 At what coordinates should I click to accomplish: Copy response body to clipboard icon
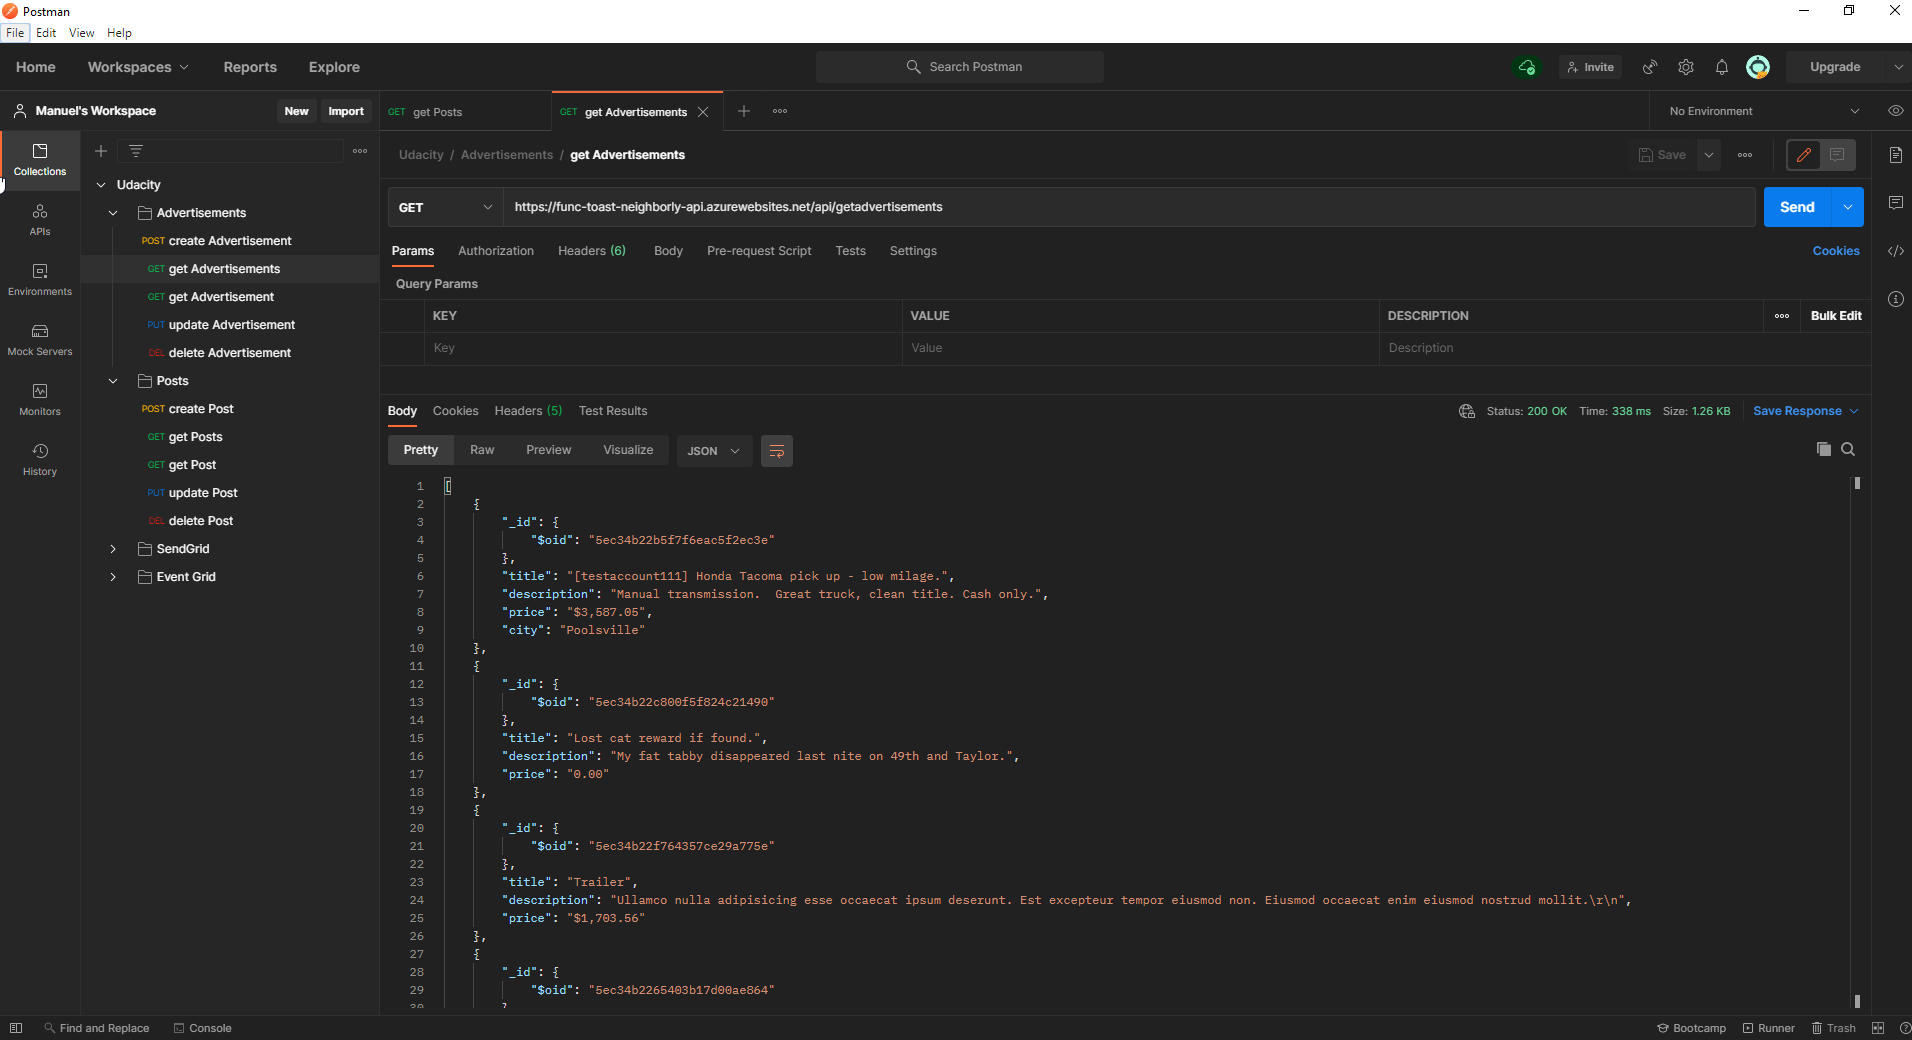pos(1824,449)
